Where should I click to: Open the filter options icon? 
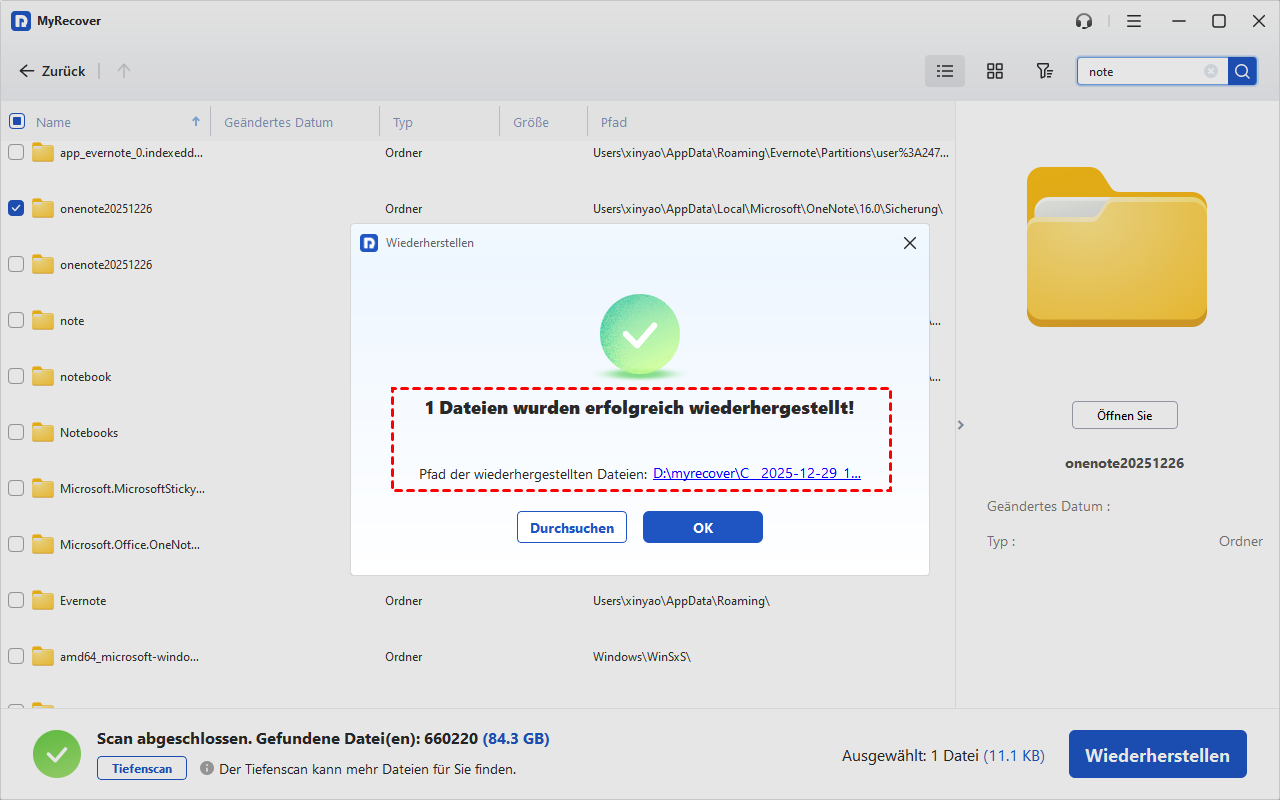click(1044, 71)
